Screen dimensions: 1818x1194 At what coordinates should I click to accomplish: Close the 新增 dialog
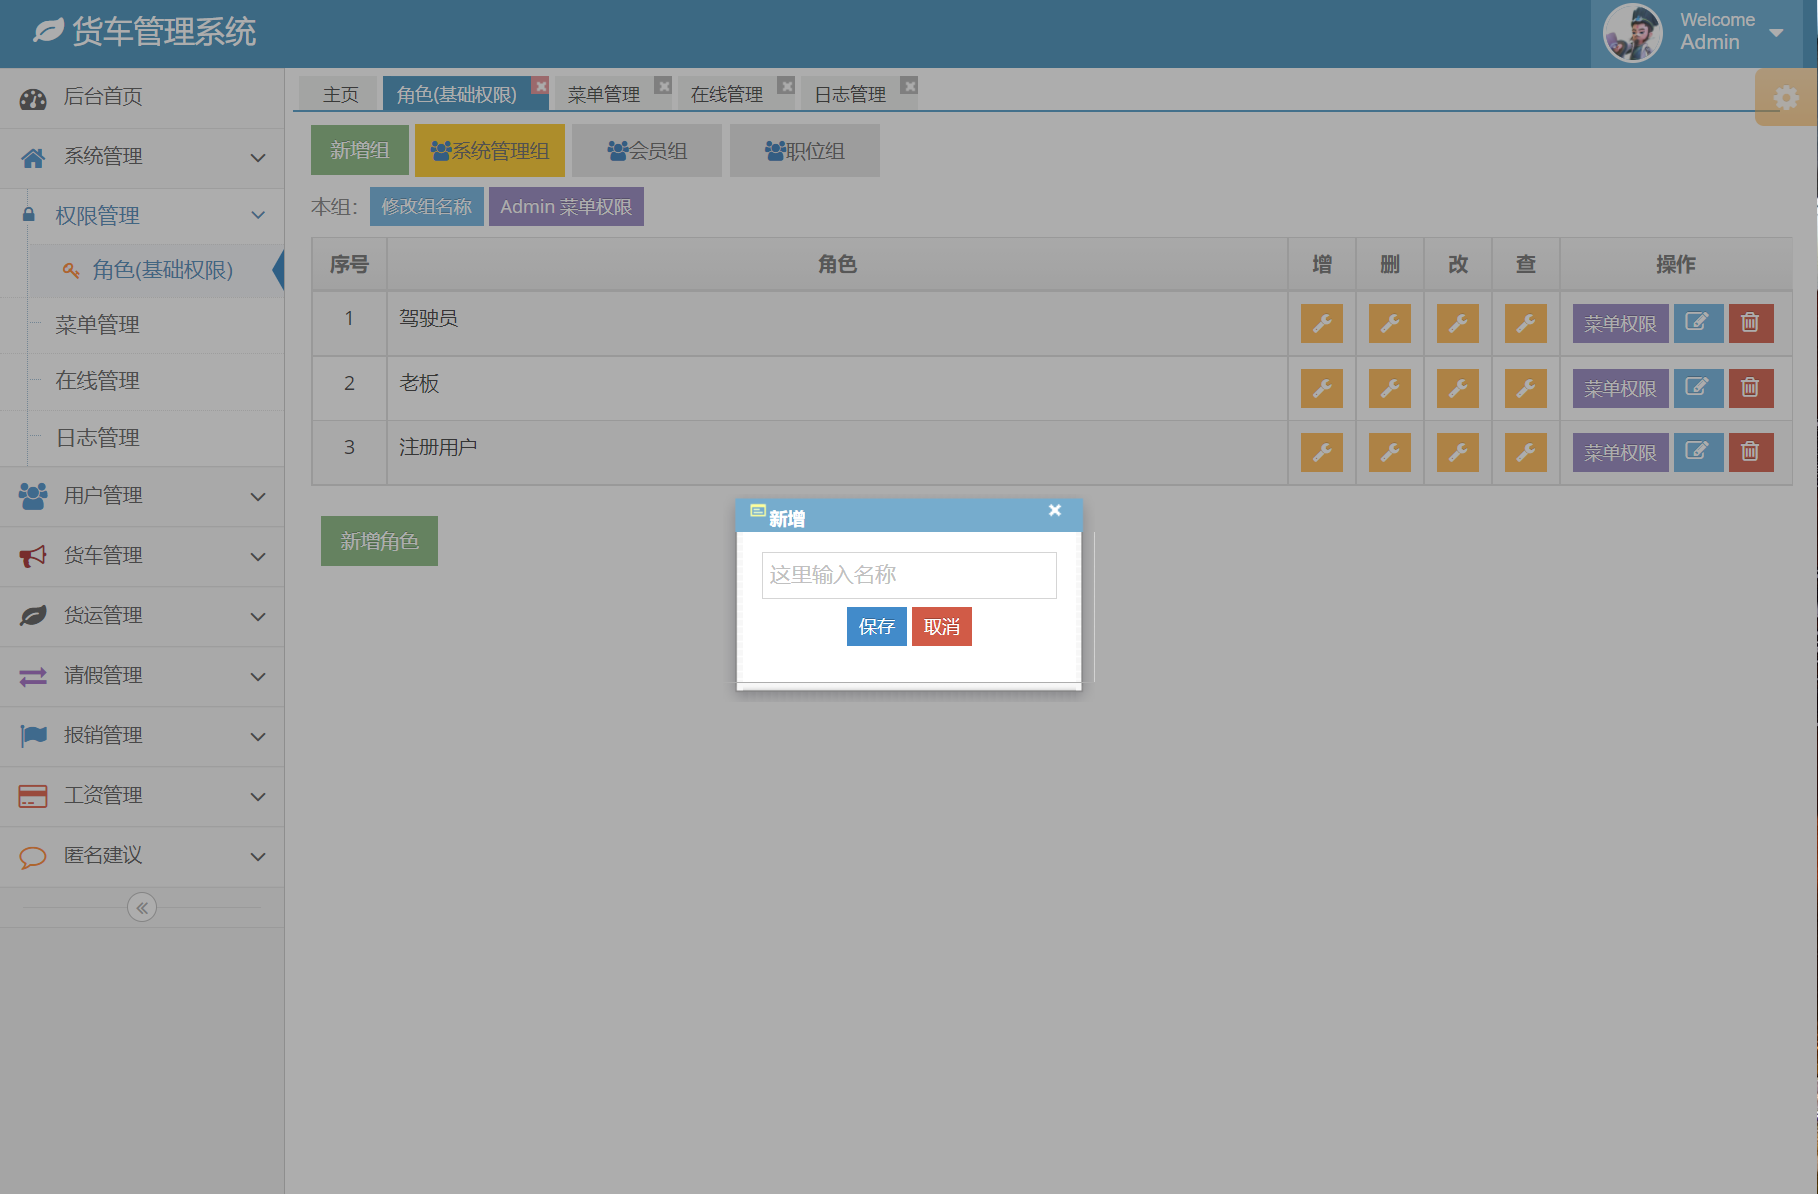[x=1055, y=510]
